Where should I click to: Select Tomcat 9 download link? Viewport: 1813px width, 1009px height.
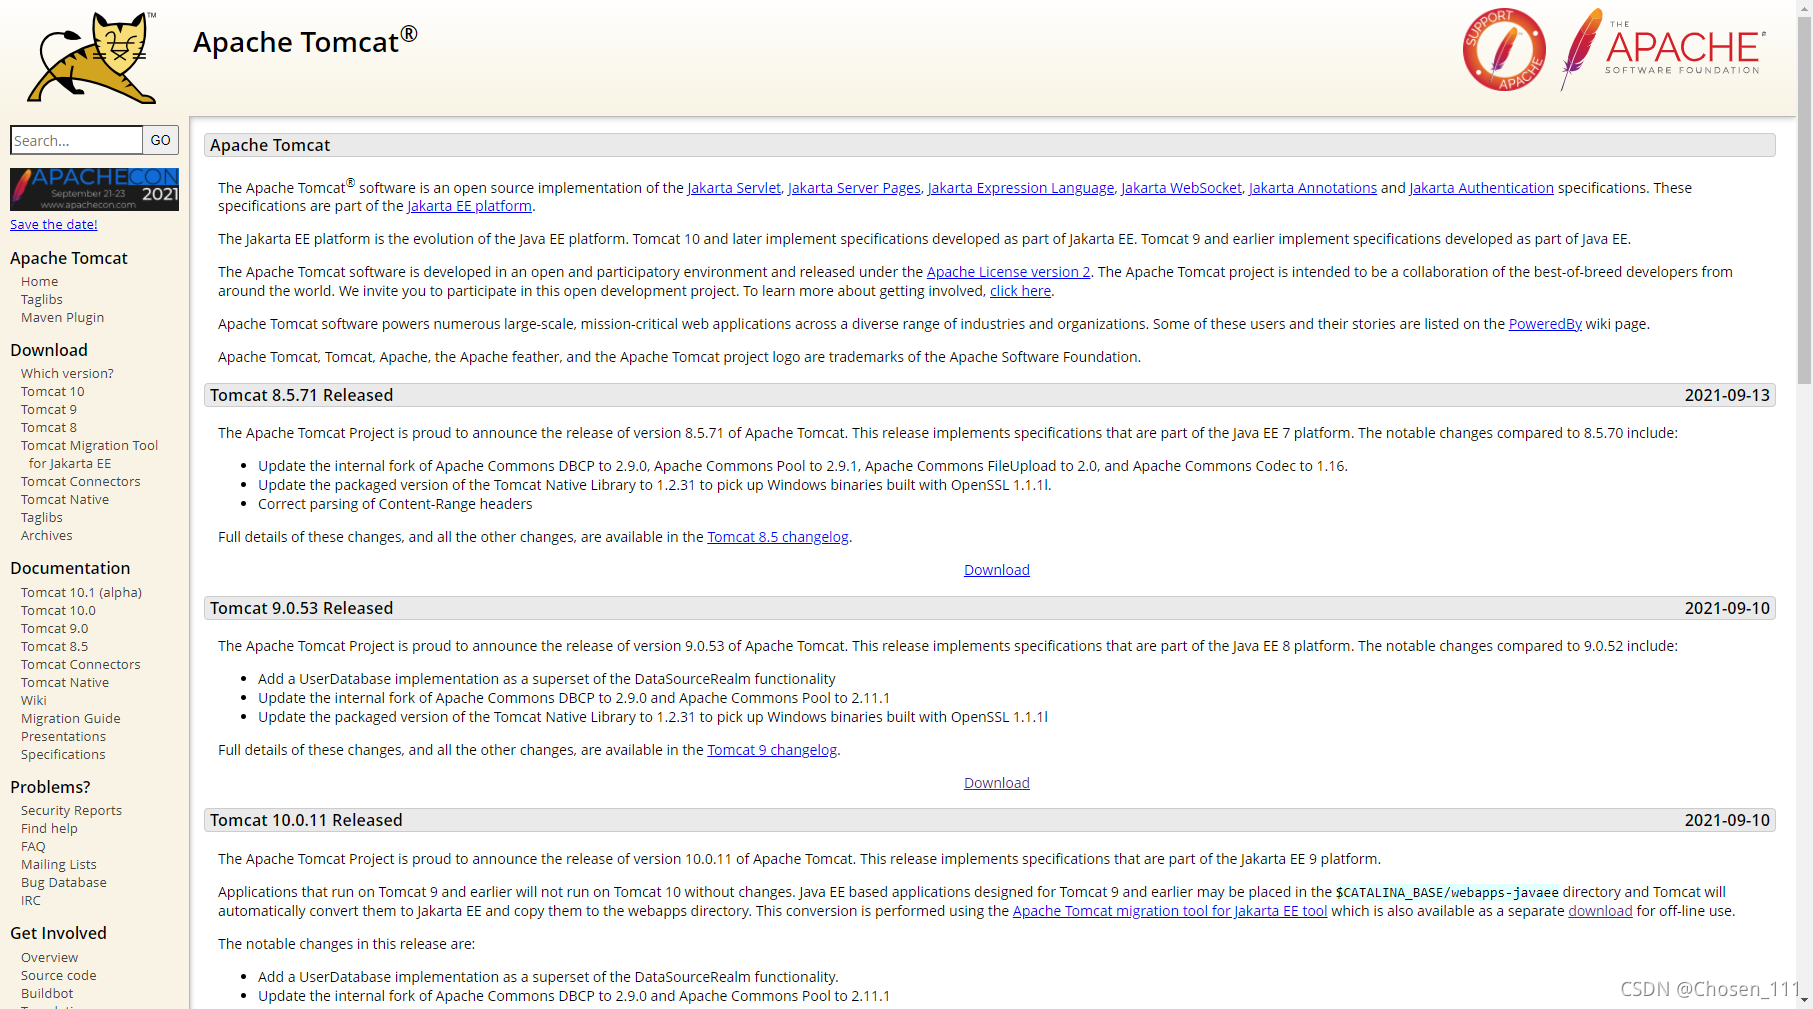click(48, 410)
